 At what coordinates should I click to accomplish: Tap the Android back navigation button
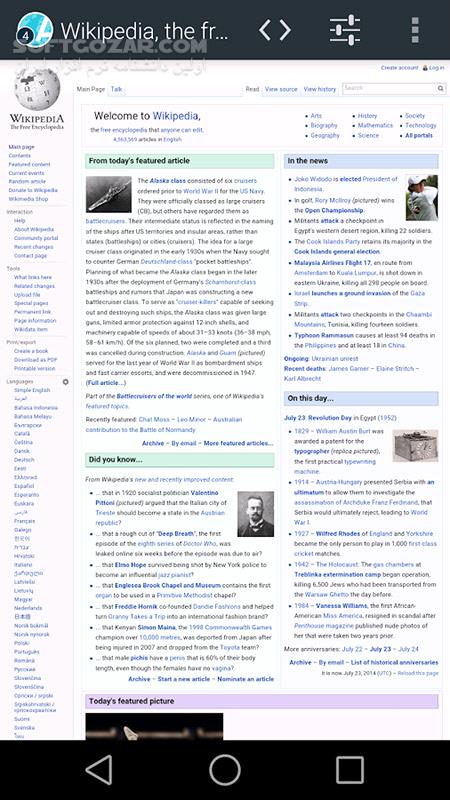(x=99, y=769)
